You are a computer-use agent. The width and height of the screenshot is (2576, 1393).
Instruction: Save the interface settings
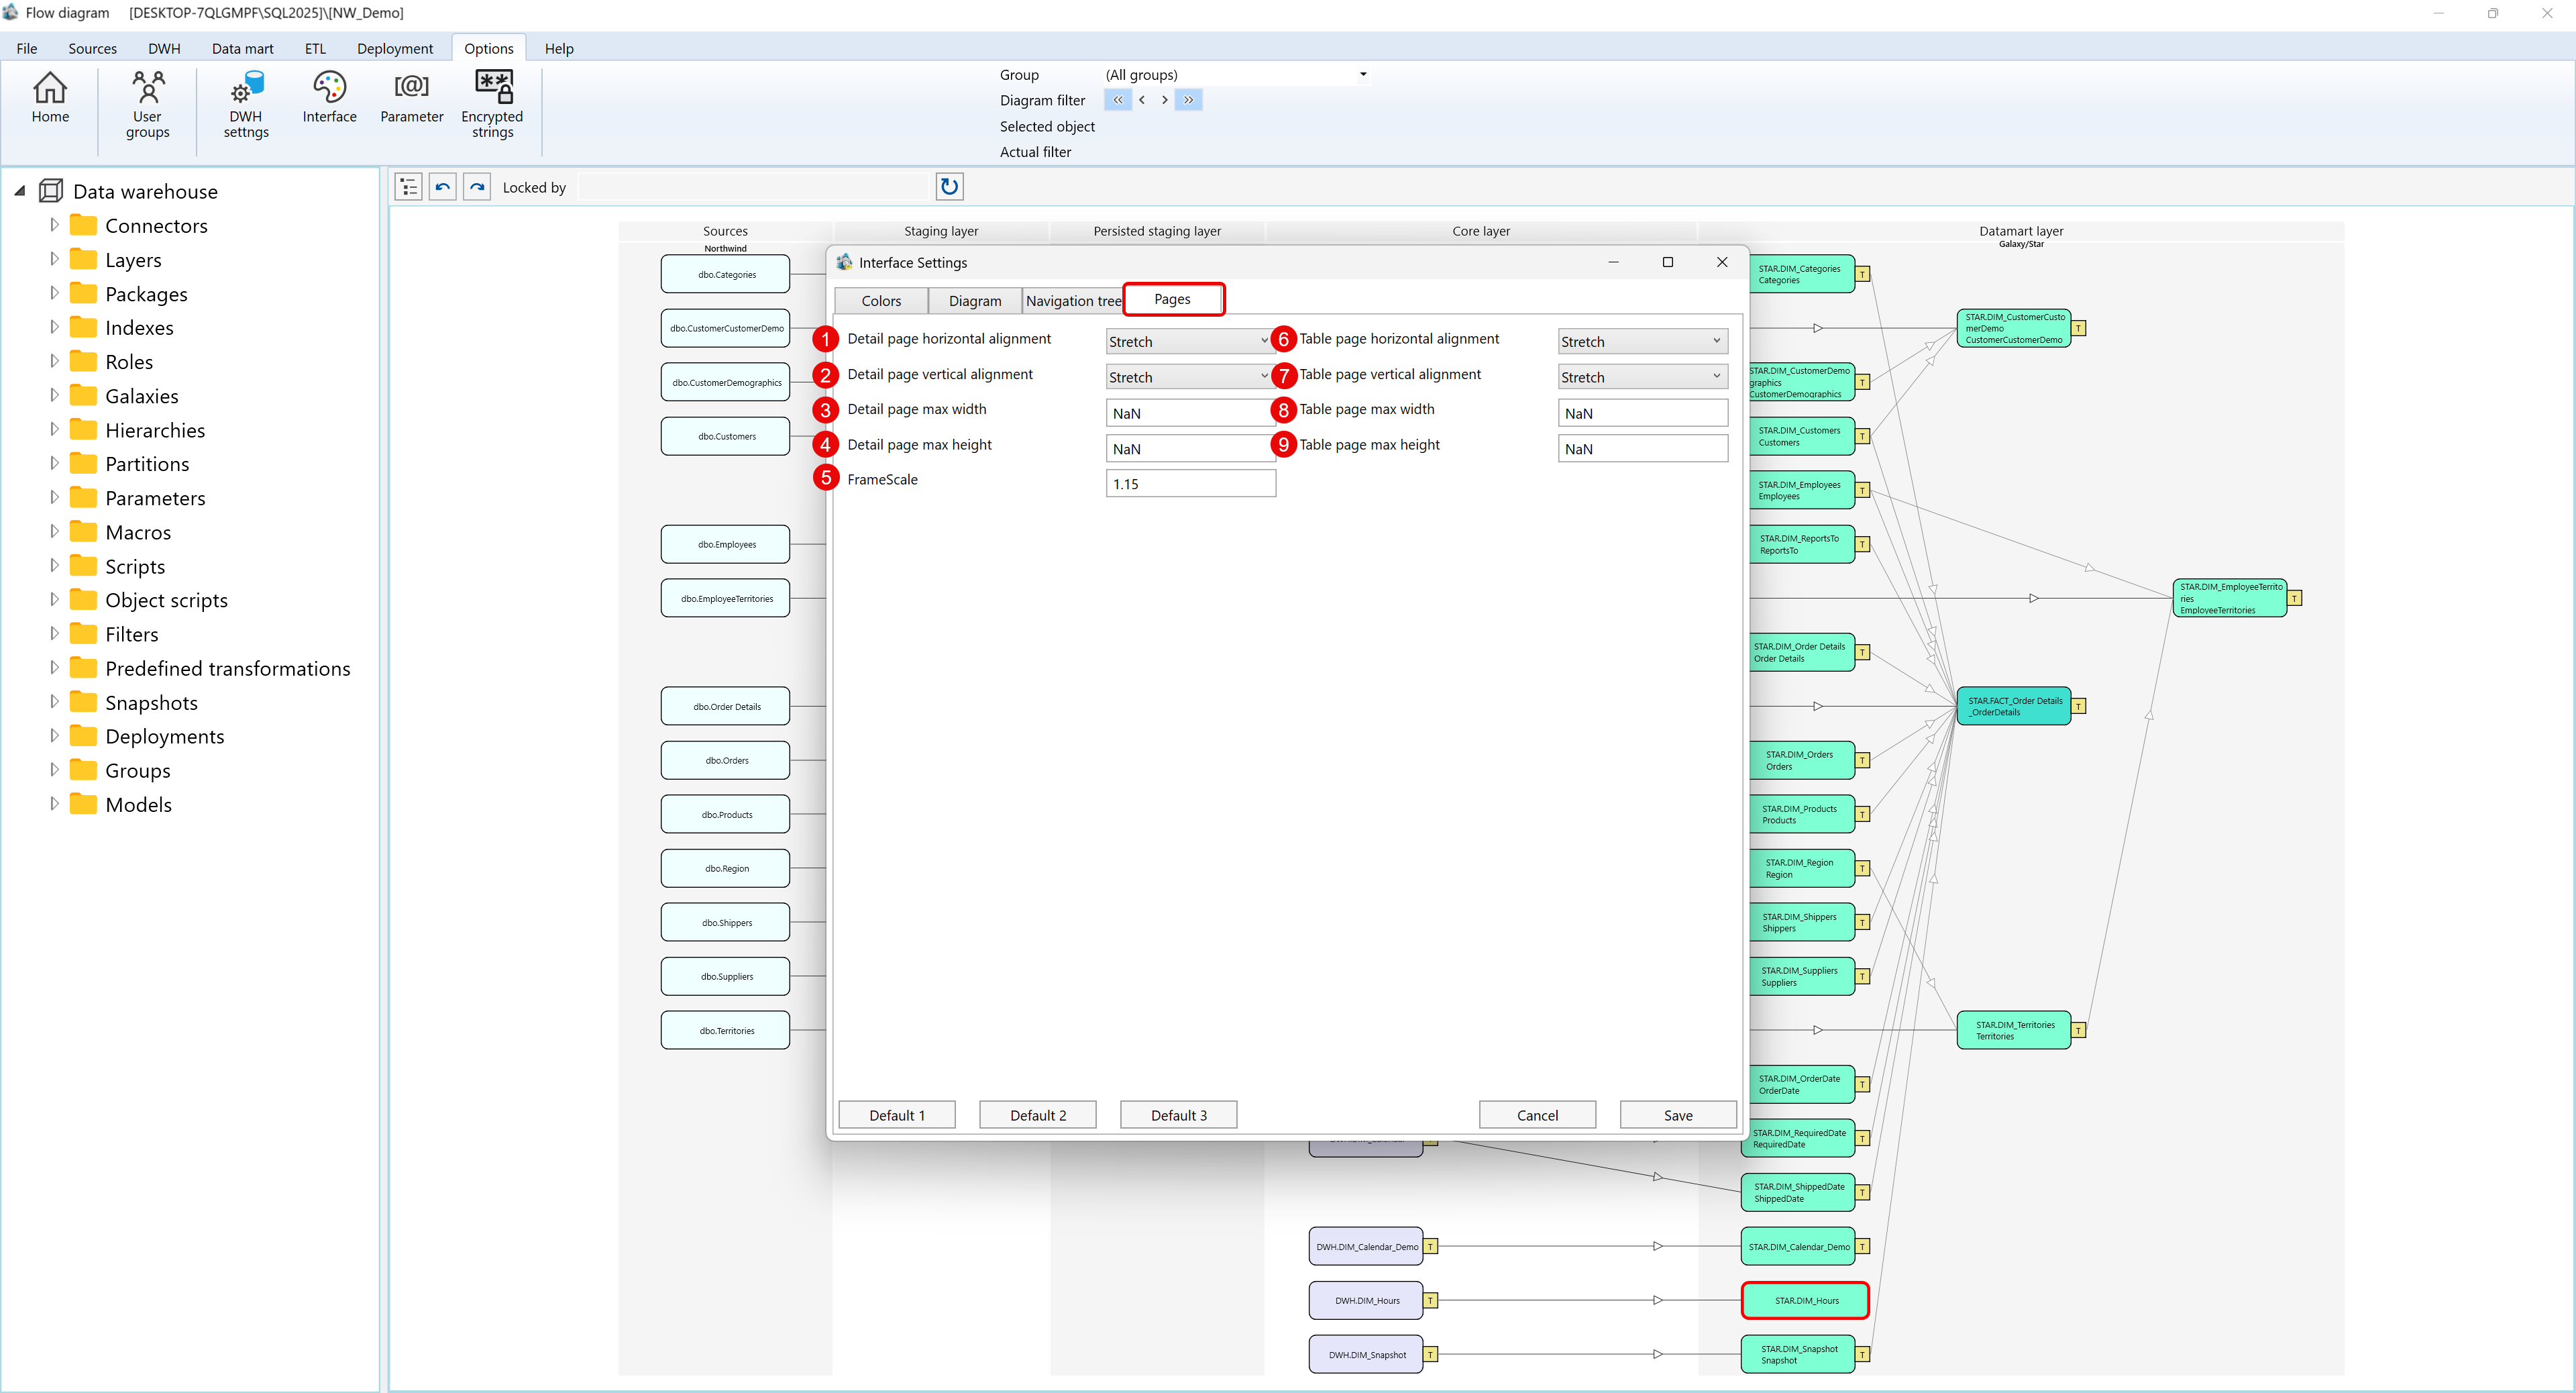[1678, 1114]
